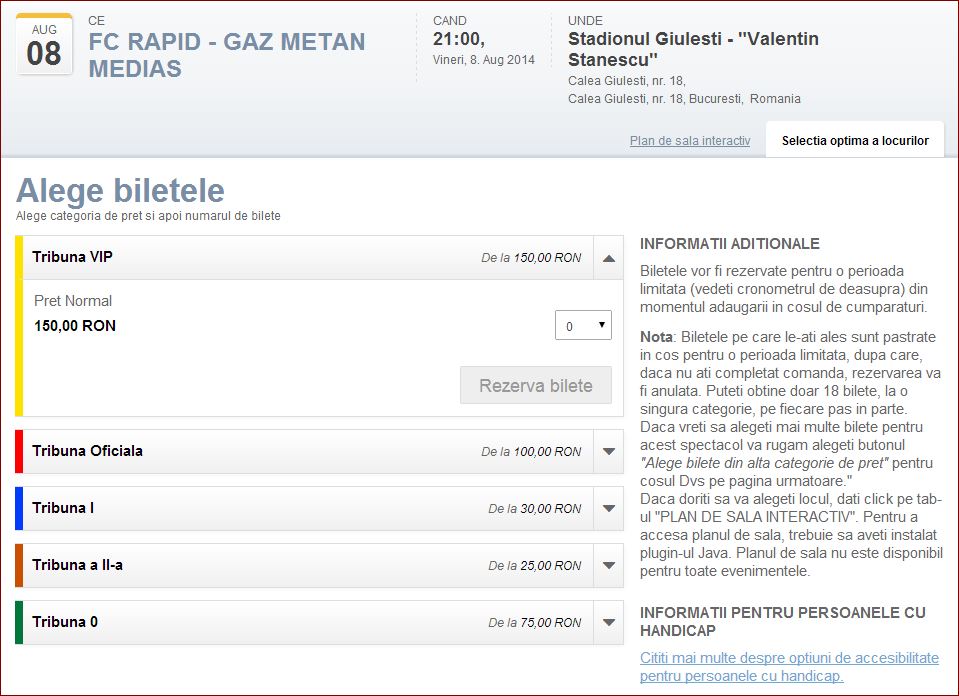
Task: Click the Pret Normal label
Action: coord(73,301)
